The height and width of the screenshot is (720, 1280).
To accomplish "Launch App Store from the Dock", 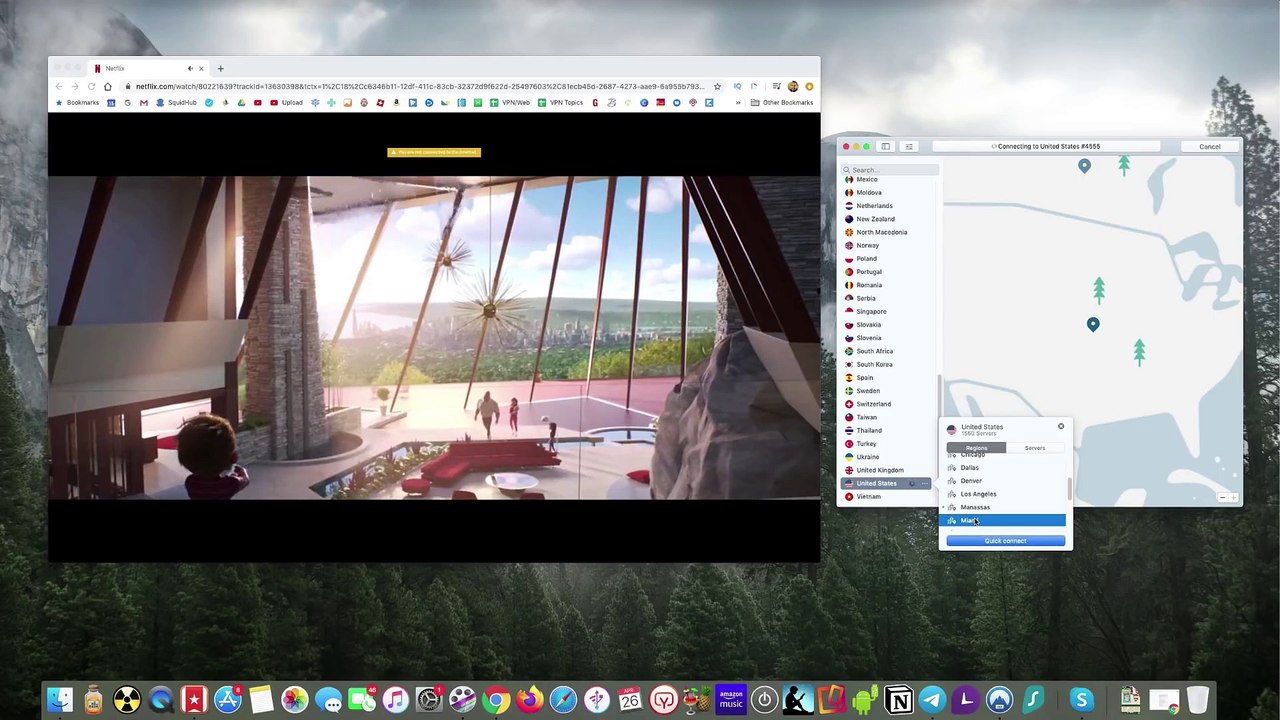I will pyautogui.click(x=228, y=700).
